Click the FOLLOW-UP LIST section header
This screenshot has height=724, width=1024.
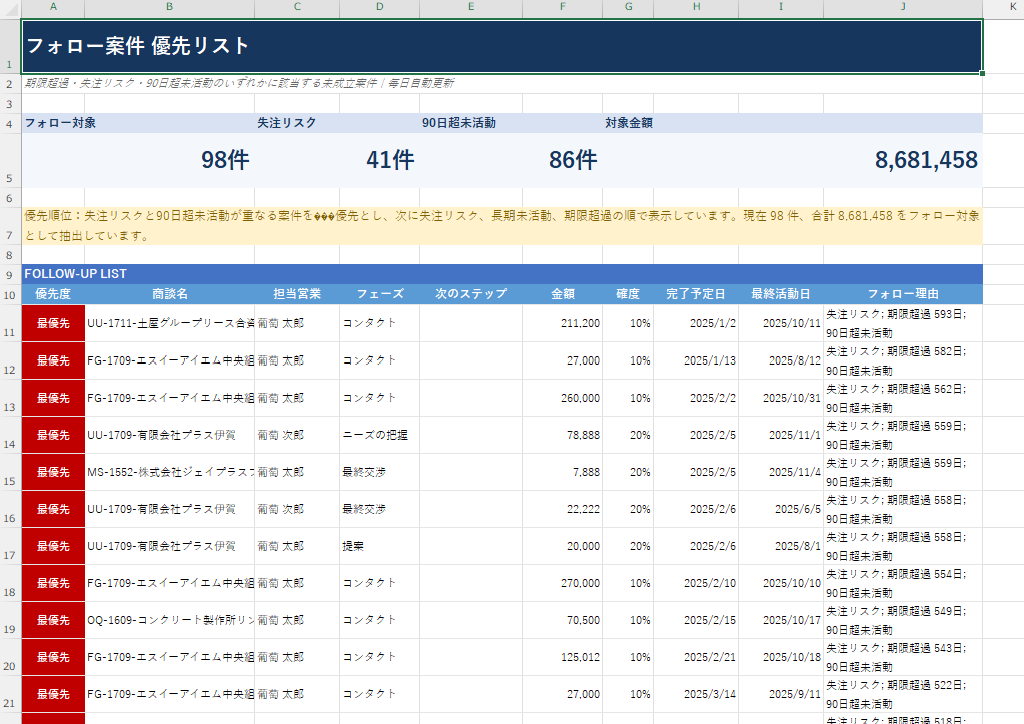tap(502, 274)
